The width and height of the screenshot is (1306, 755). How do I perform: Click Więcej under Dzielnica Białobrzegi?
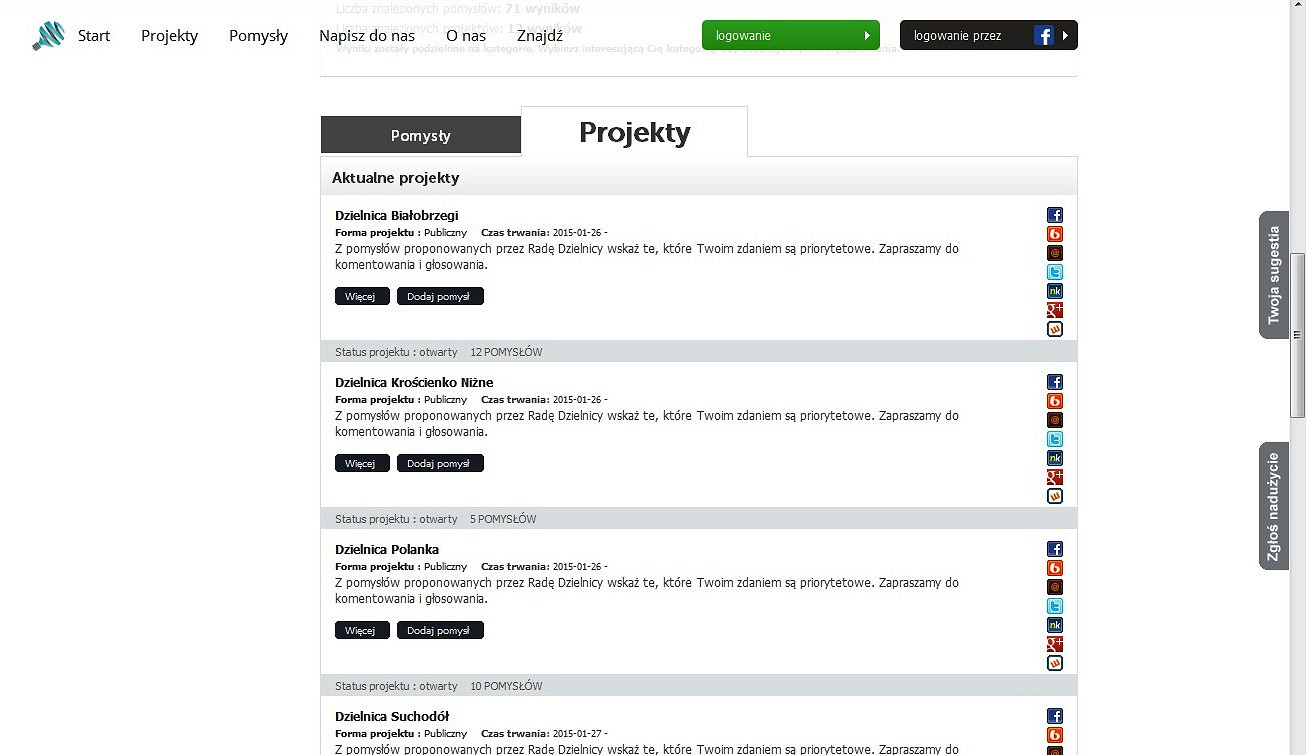(362, 296)
